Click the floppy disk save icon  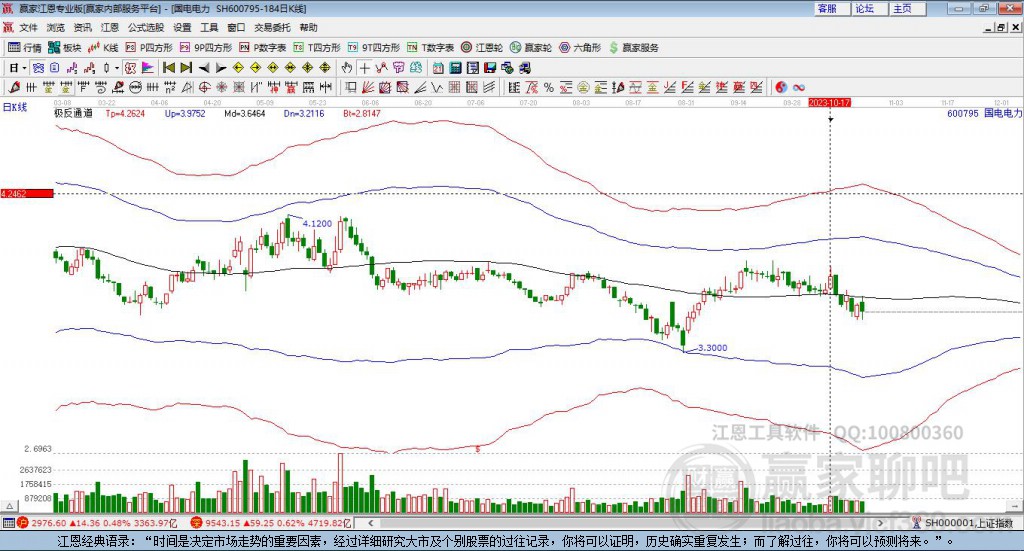tap(490, 68)
